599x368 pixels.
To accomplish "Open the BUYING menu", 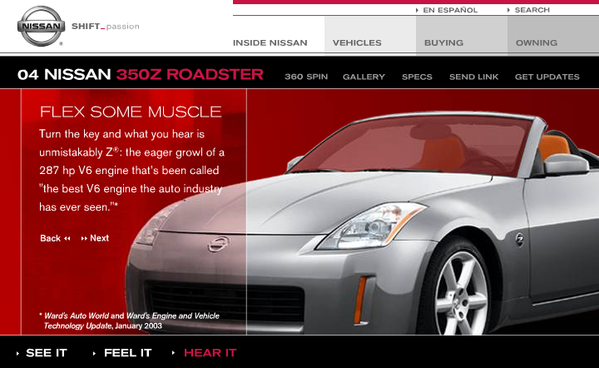I will coord(444,43).
